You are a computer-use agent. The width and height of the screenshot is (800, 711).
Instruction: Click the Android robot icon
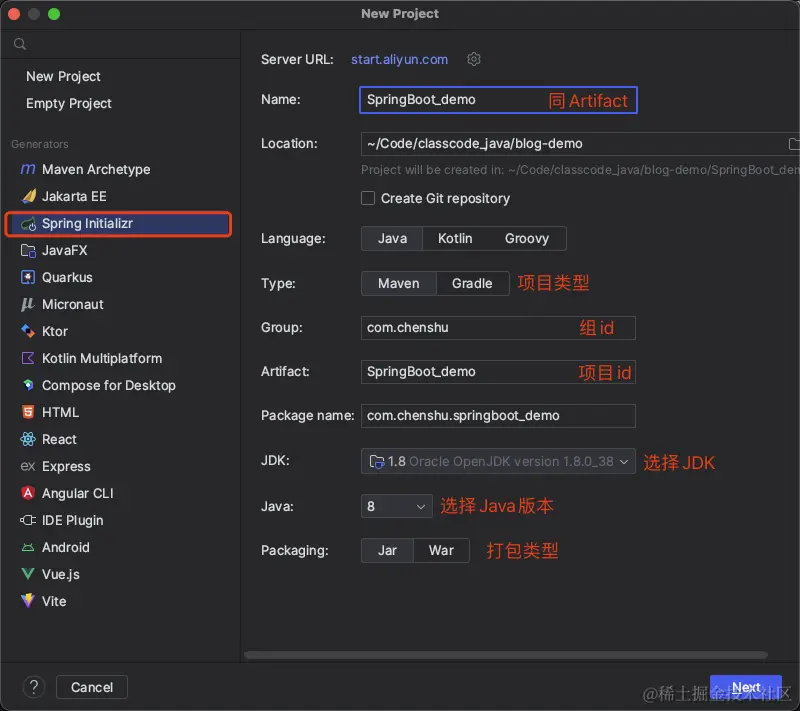pos(28,547)
